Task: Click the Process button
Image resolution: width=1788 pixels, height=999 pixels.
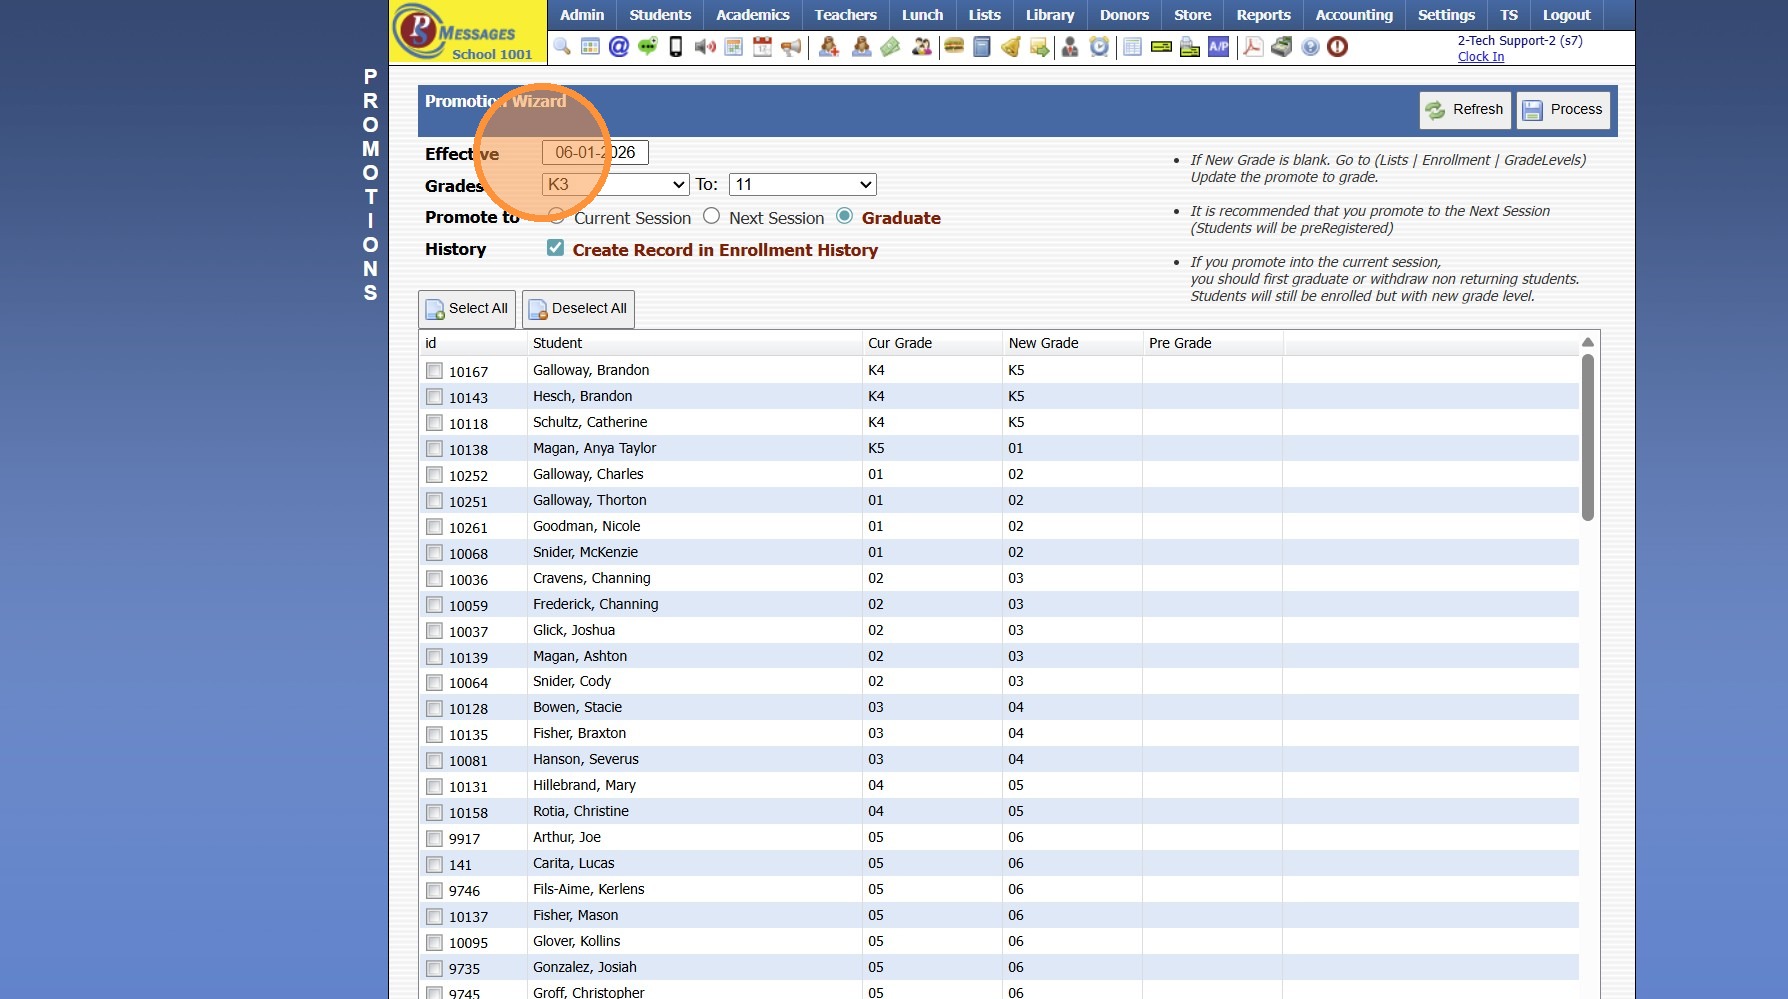Action: (x=1563, y=110)
